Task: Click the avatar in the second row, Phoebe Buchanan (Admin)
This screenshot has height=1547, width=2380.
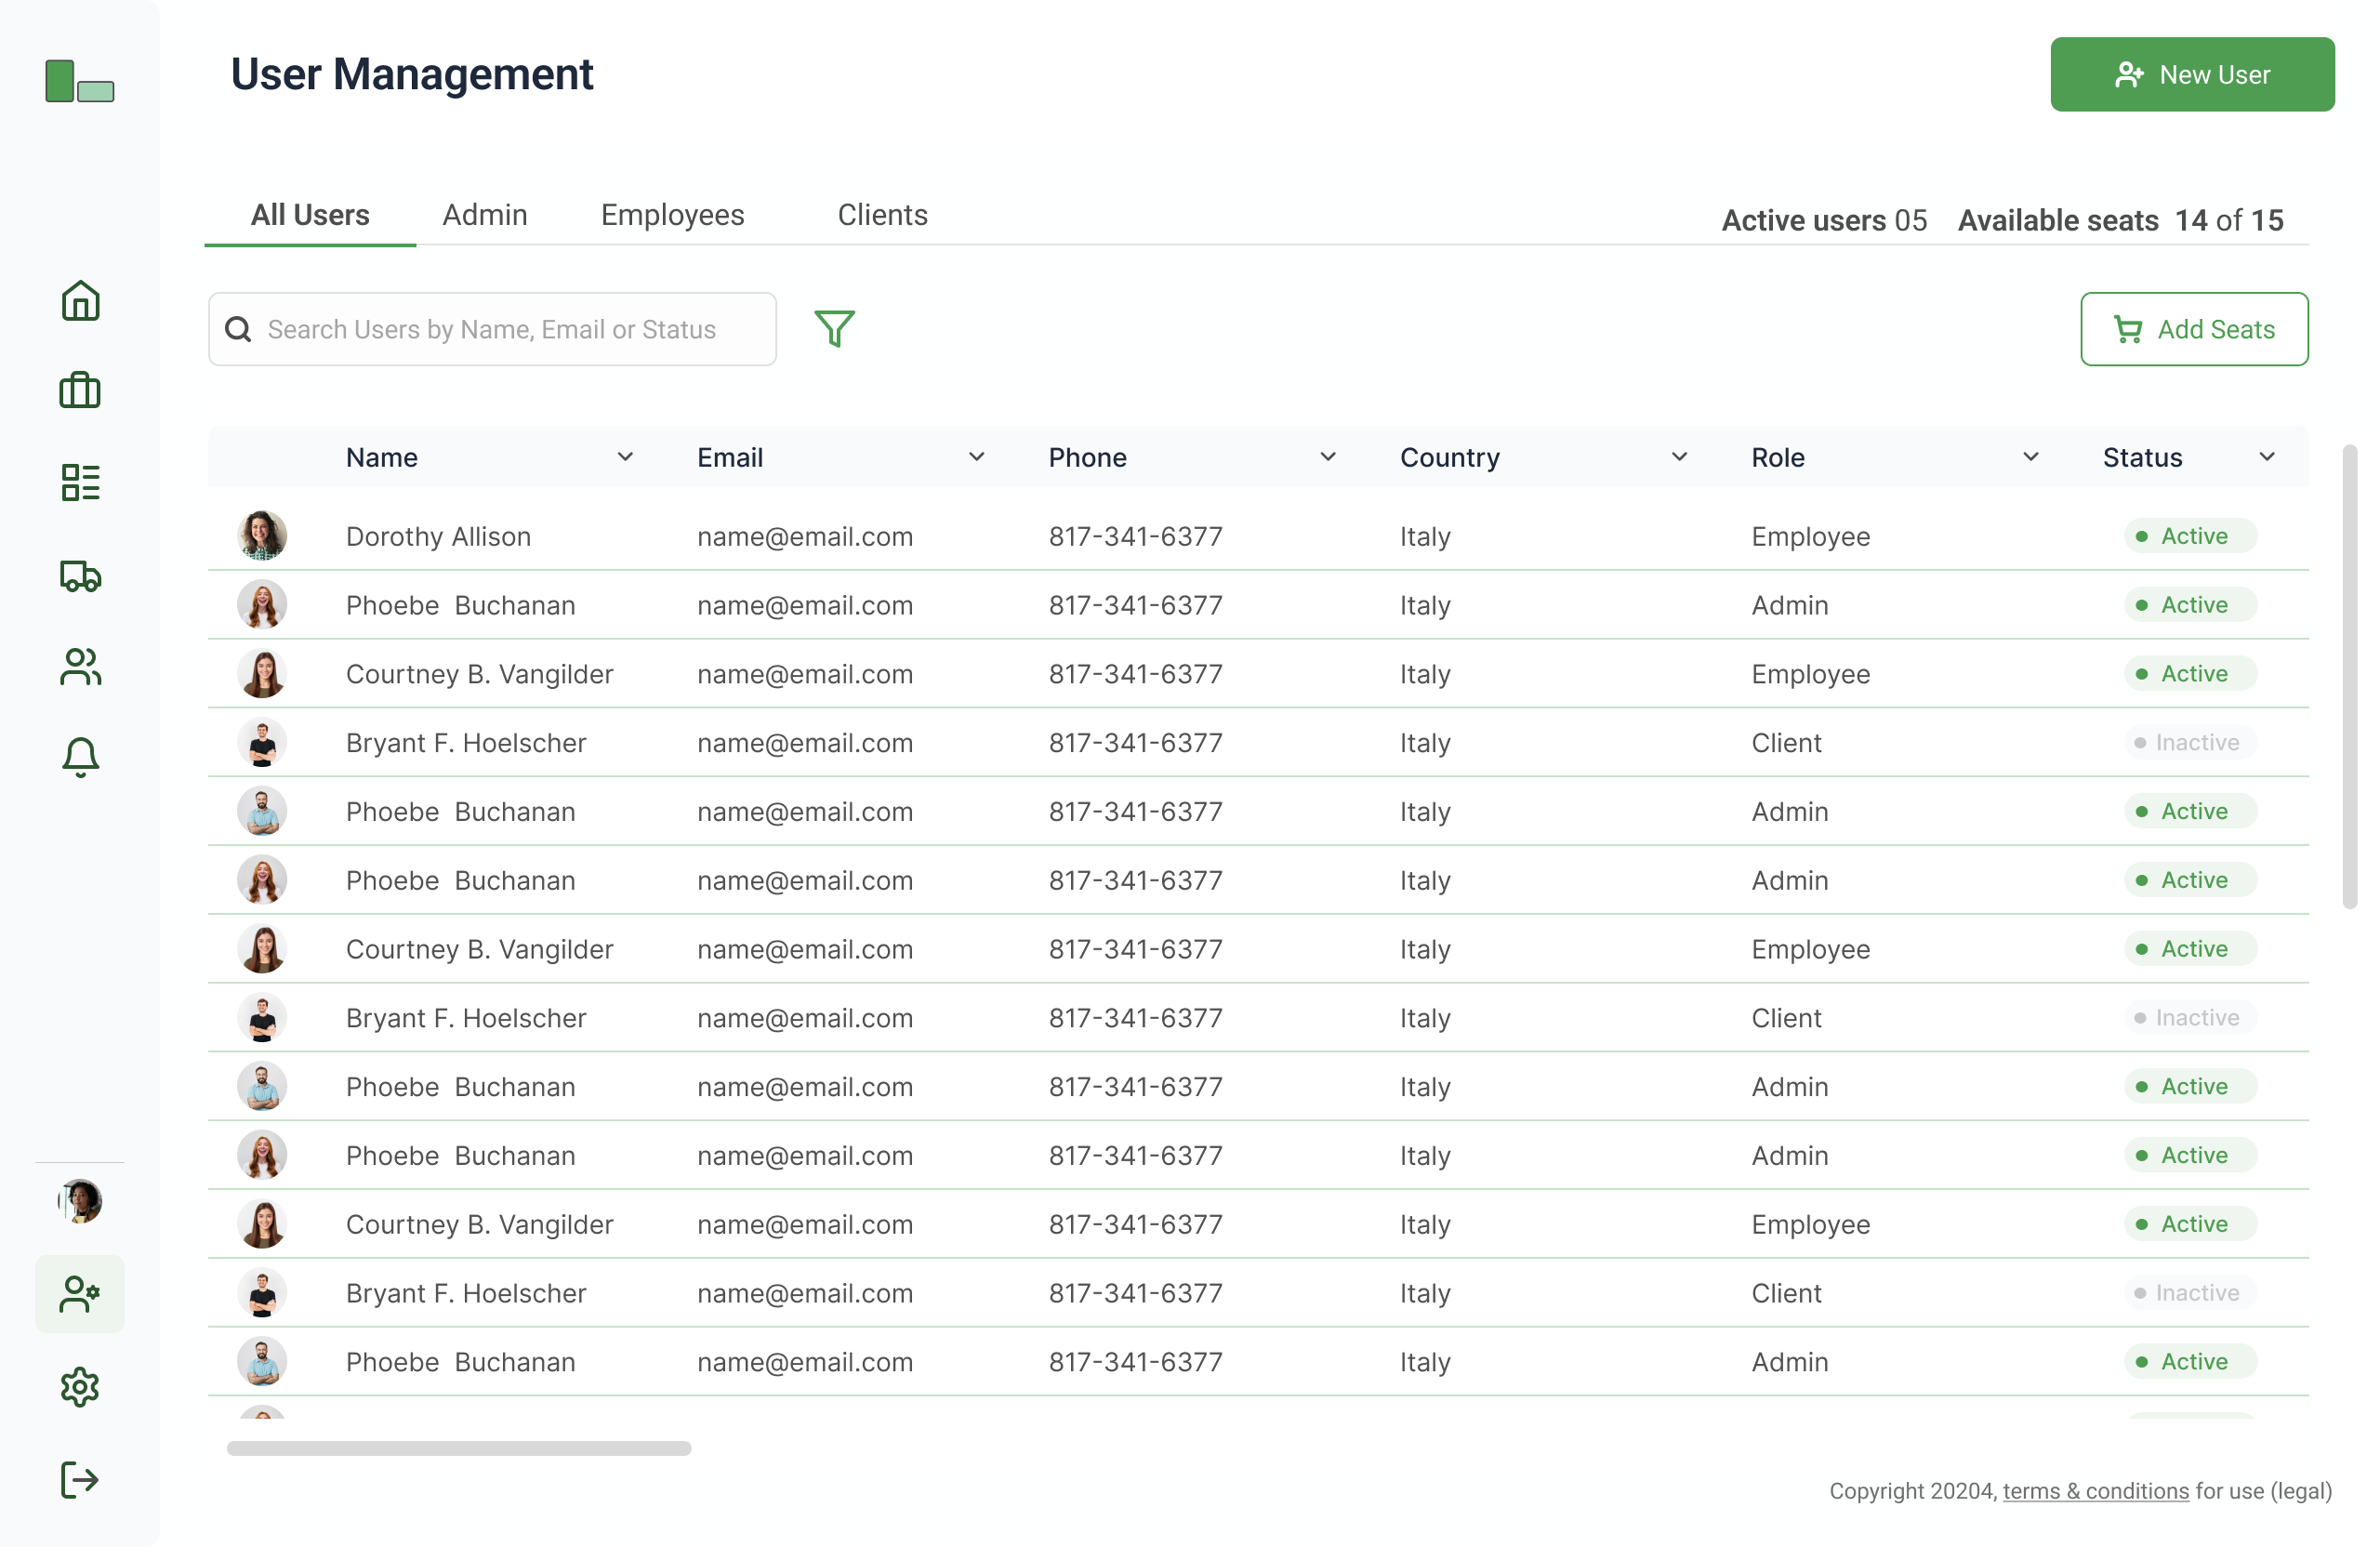Action: pyautogui.click(x=262, y=604)
